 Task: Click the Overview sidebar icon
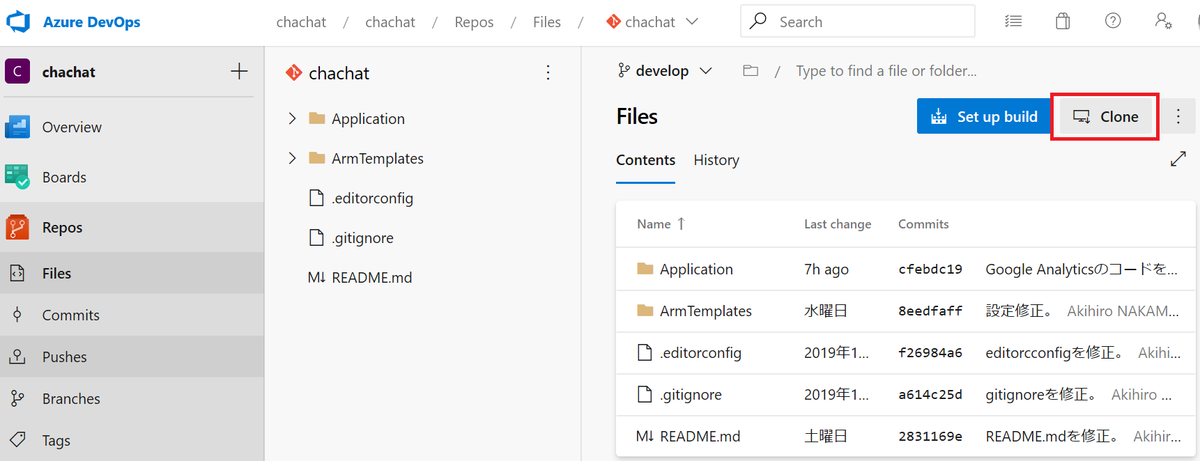tap(19, 127)
